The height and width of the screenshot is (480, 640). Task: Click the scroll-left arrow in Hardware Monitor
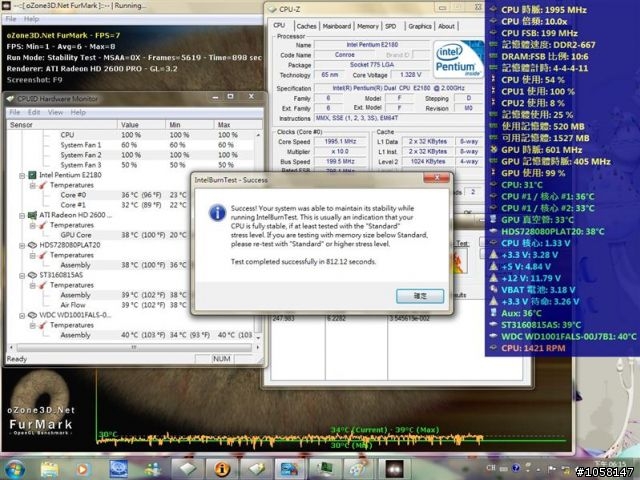11,347
